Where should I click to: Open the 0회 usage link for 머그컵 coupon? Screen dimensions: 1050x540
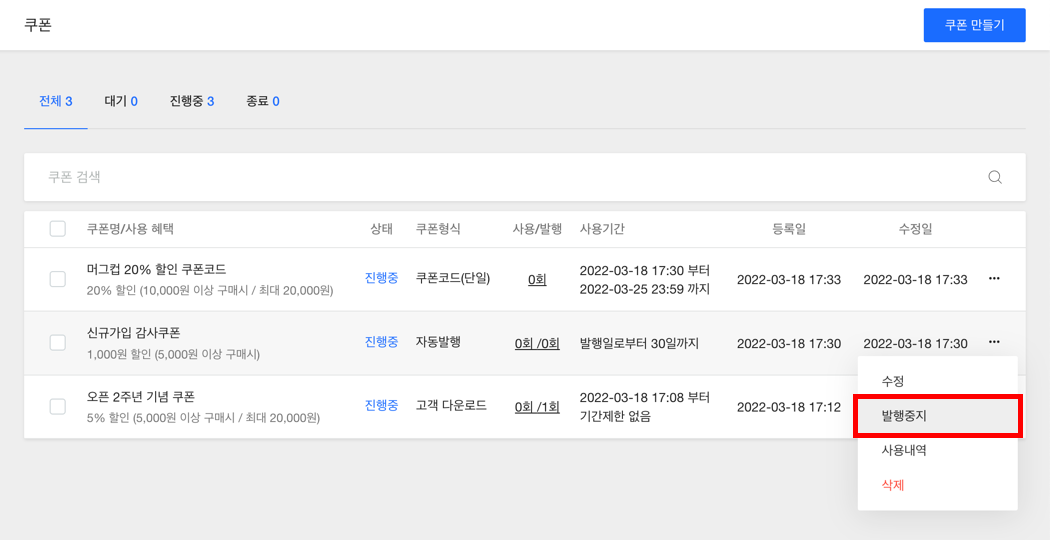pyautogui.click(x=537, y=279)
